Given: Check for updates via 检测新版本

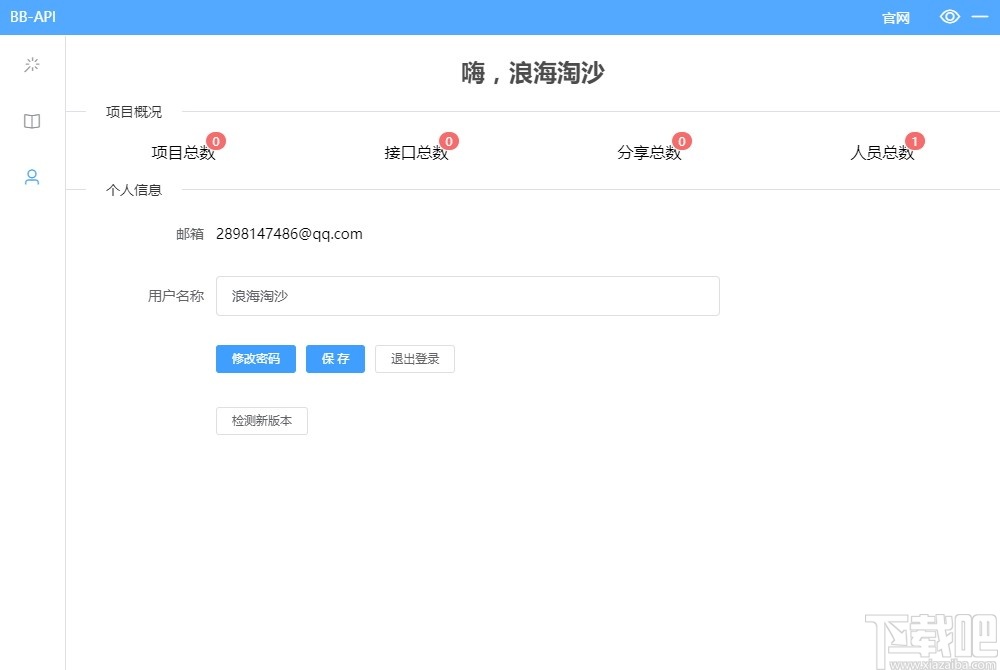Looking at the screenshot, I should (x=261, y=420).
